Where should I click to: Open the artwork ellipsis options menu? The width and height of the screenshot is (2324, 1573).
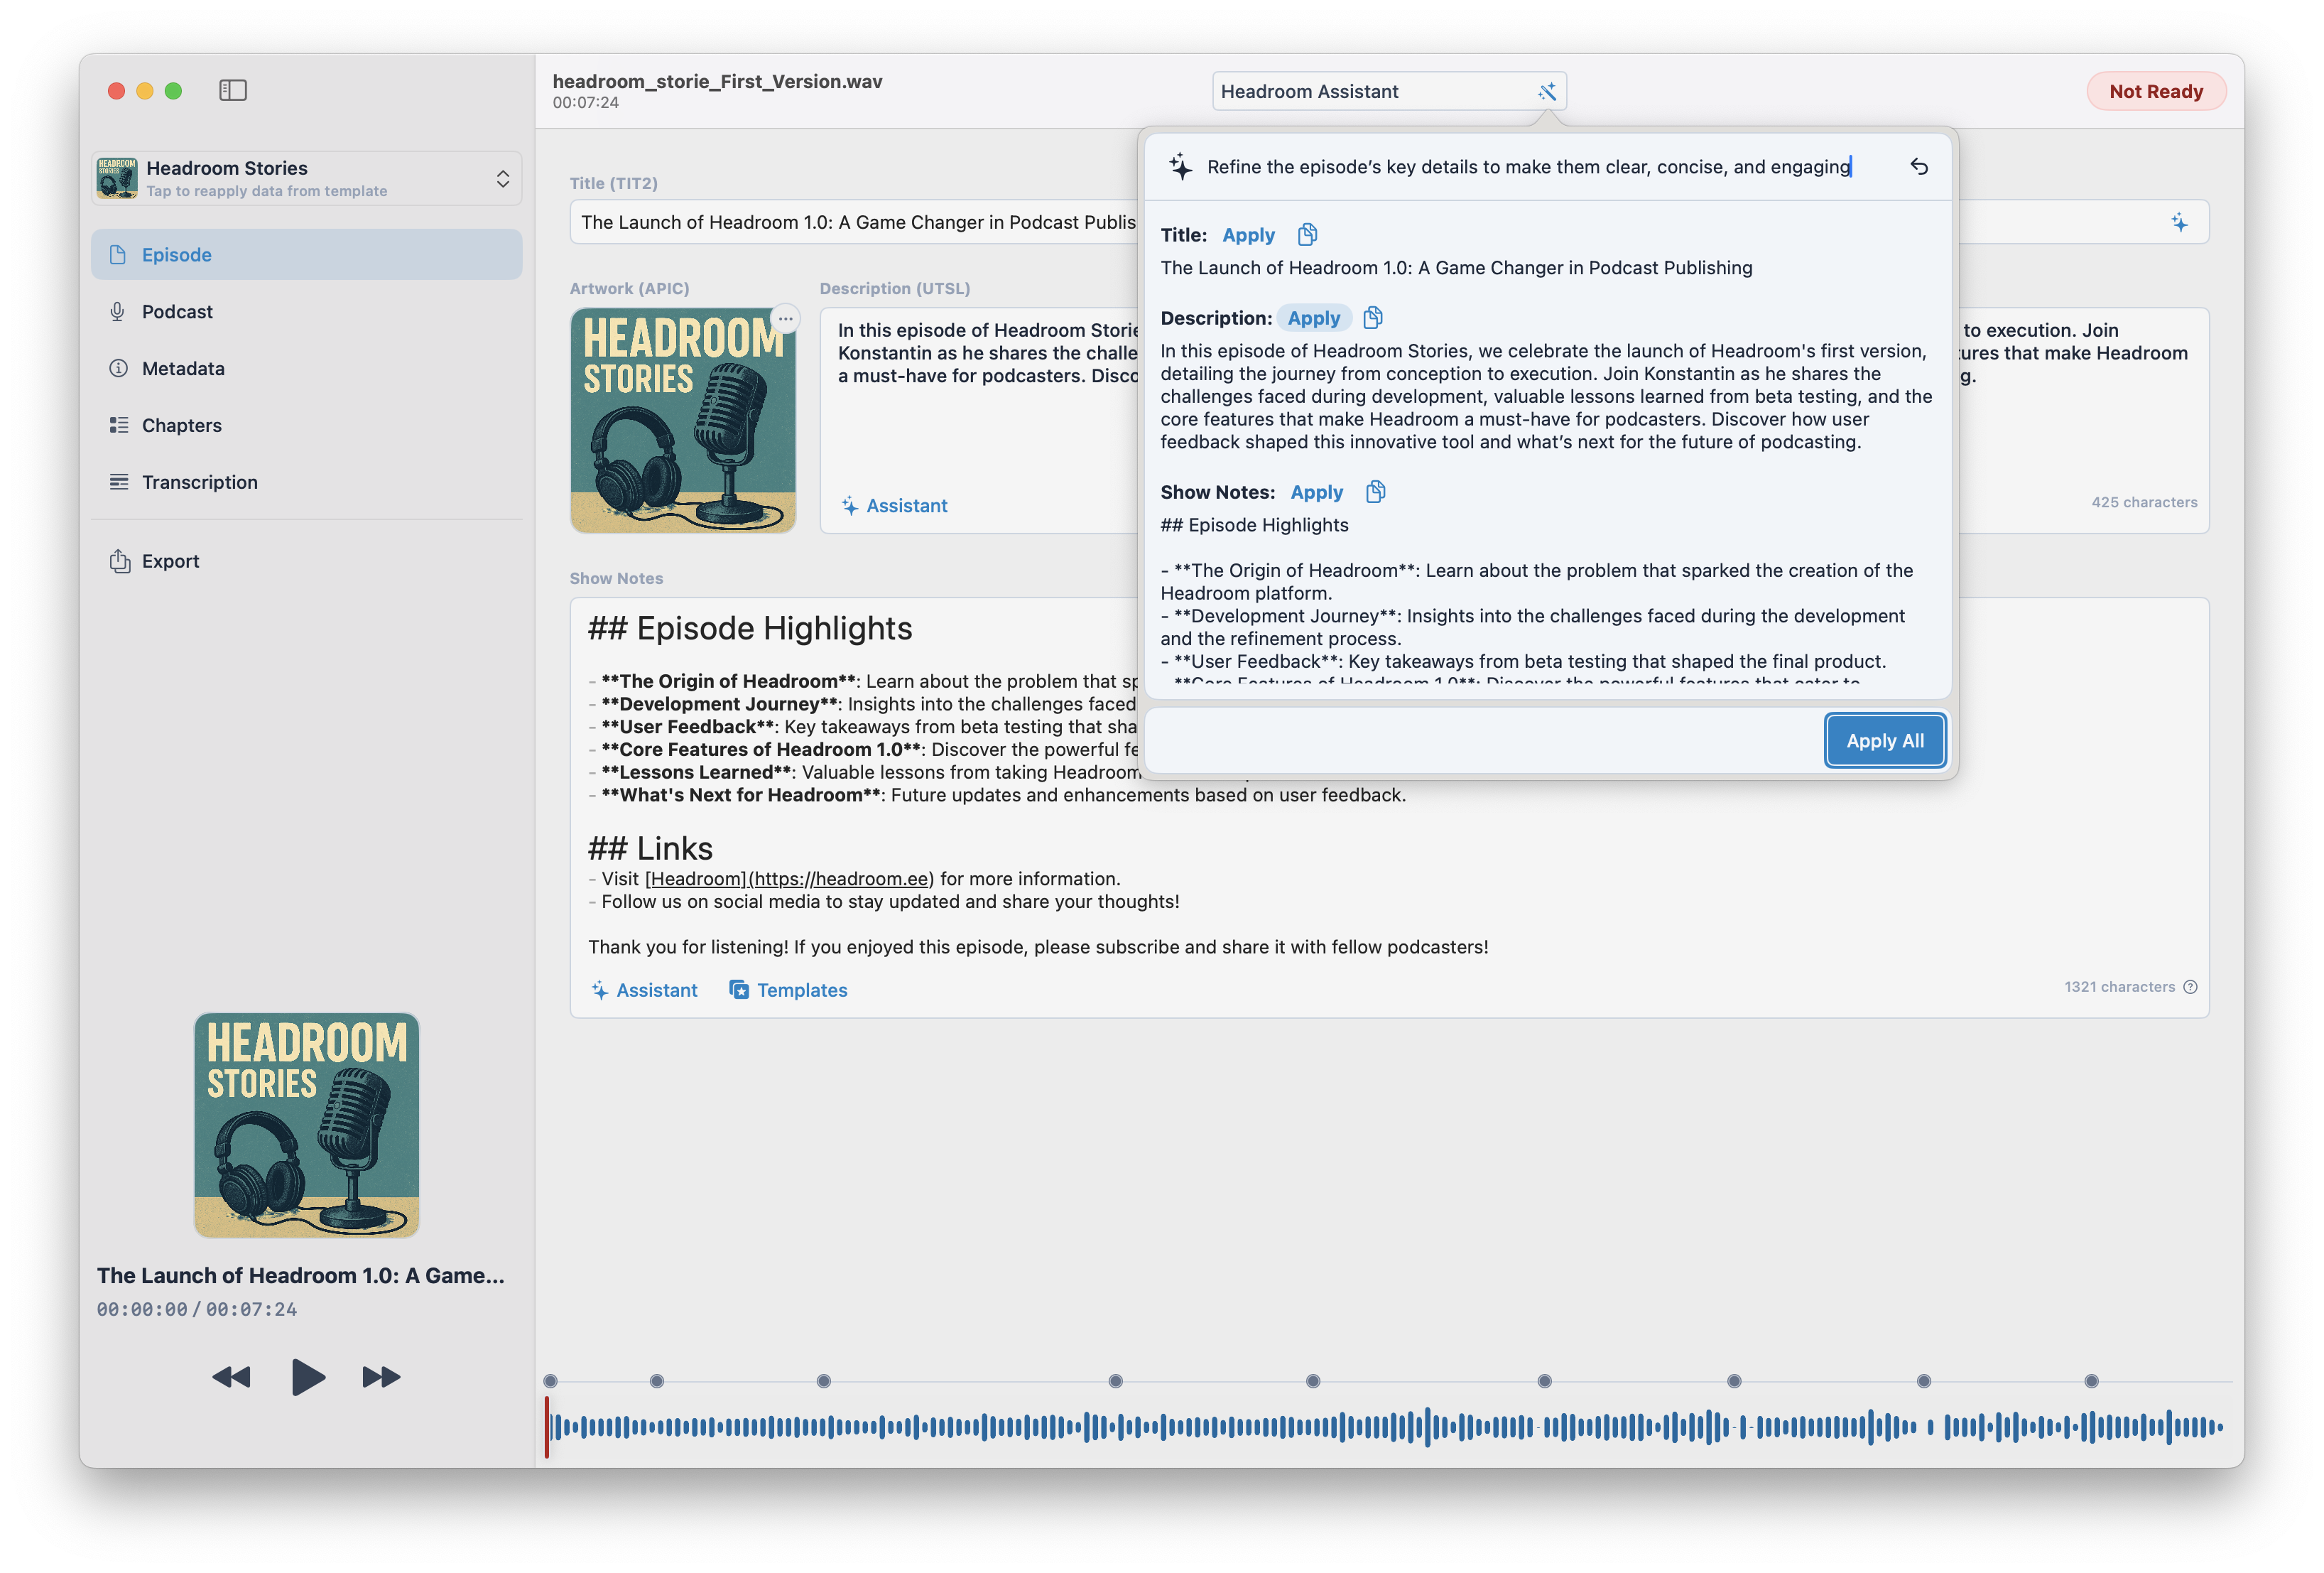pos(786,319)
